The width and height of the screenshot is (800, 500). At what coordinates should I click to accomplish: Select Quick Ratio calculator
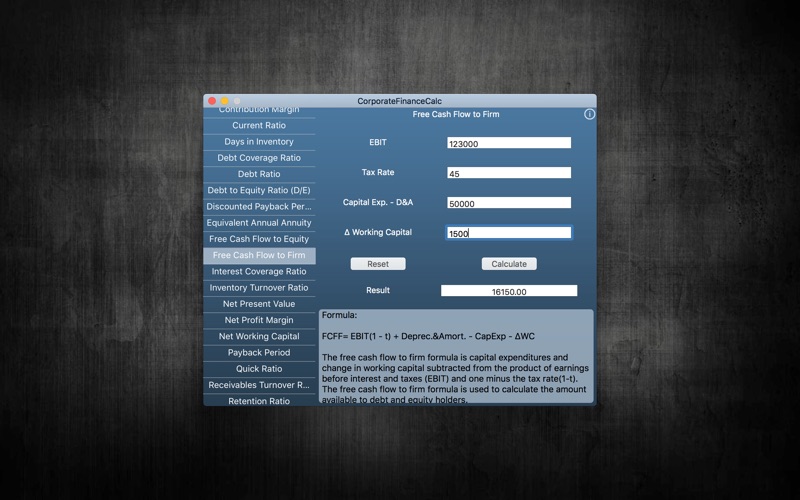(259, 369)
